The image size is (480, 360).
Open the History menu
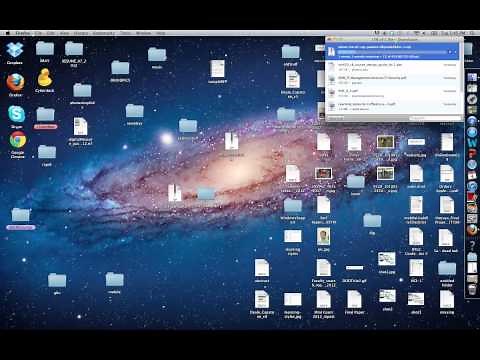click(81, 33)
